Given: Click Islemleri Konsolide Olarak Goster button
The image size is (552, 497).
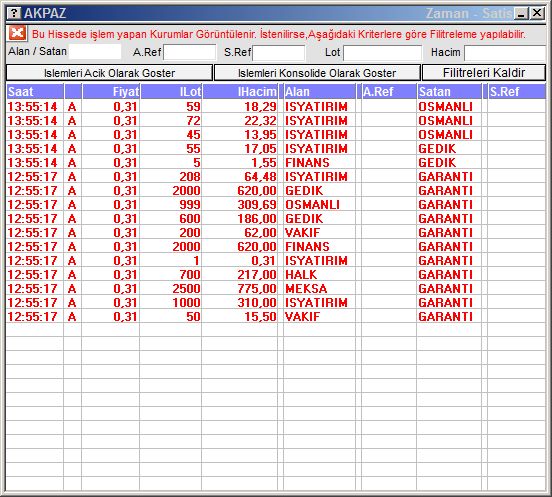Looking at the screenshot, I should tap(317, 73).
